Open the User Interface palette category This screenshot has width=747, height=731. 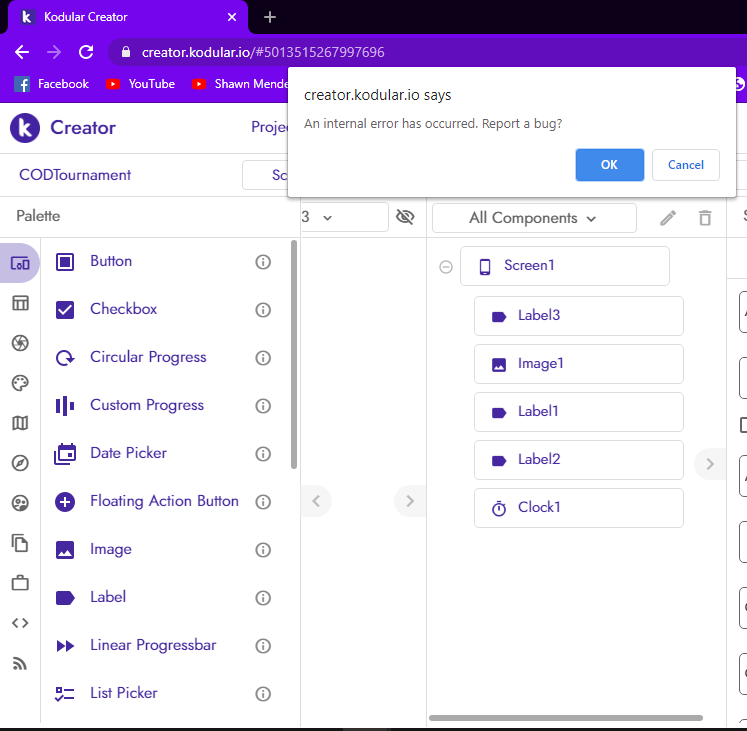tap(20, 264)
